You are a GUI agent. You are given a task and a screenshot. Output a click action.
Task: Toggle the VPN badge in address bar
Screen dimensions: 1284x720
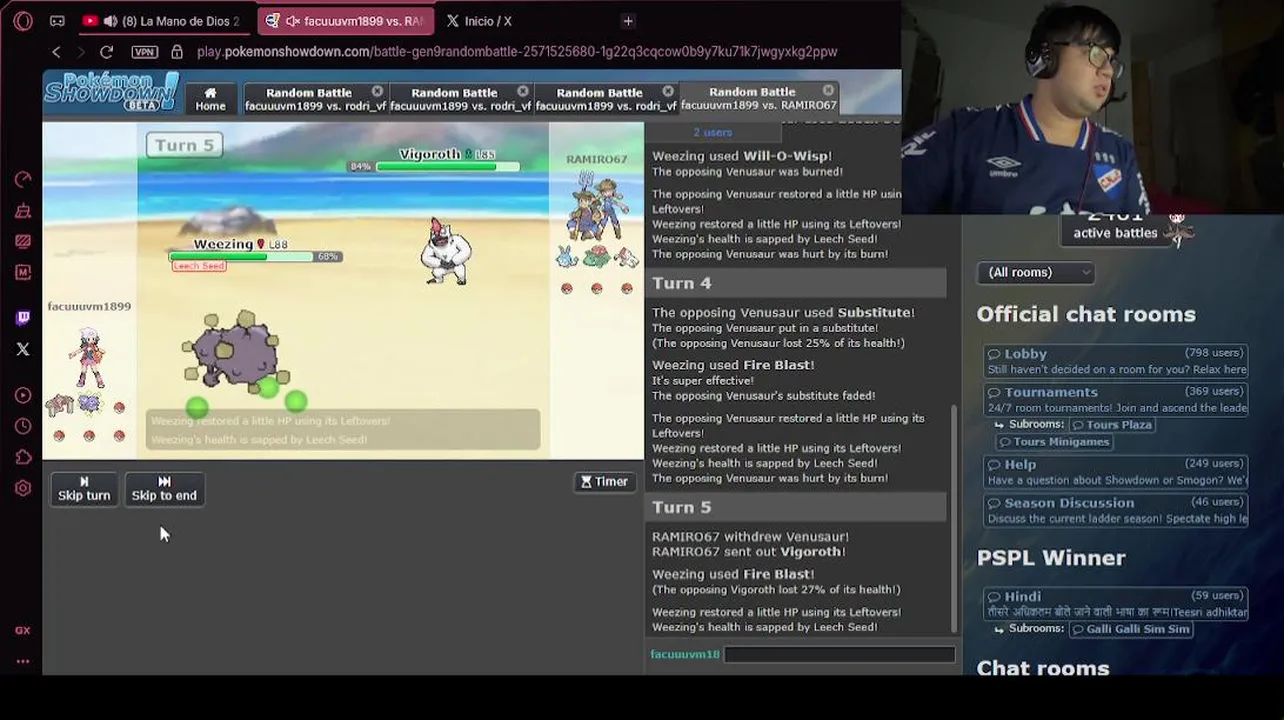click(x=144, y=52)
